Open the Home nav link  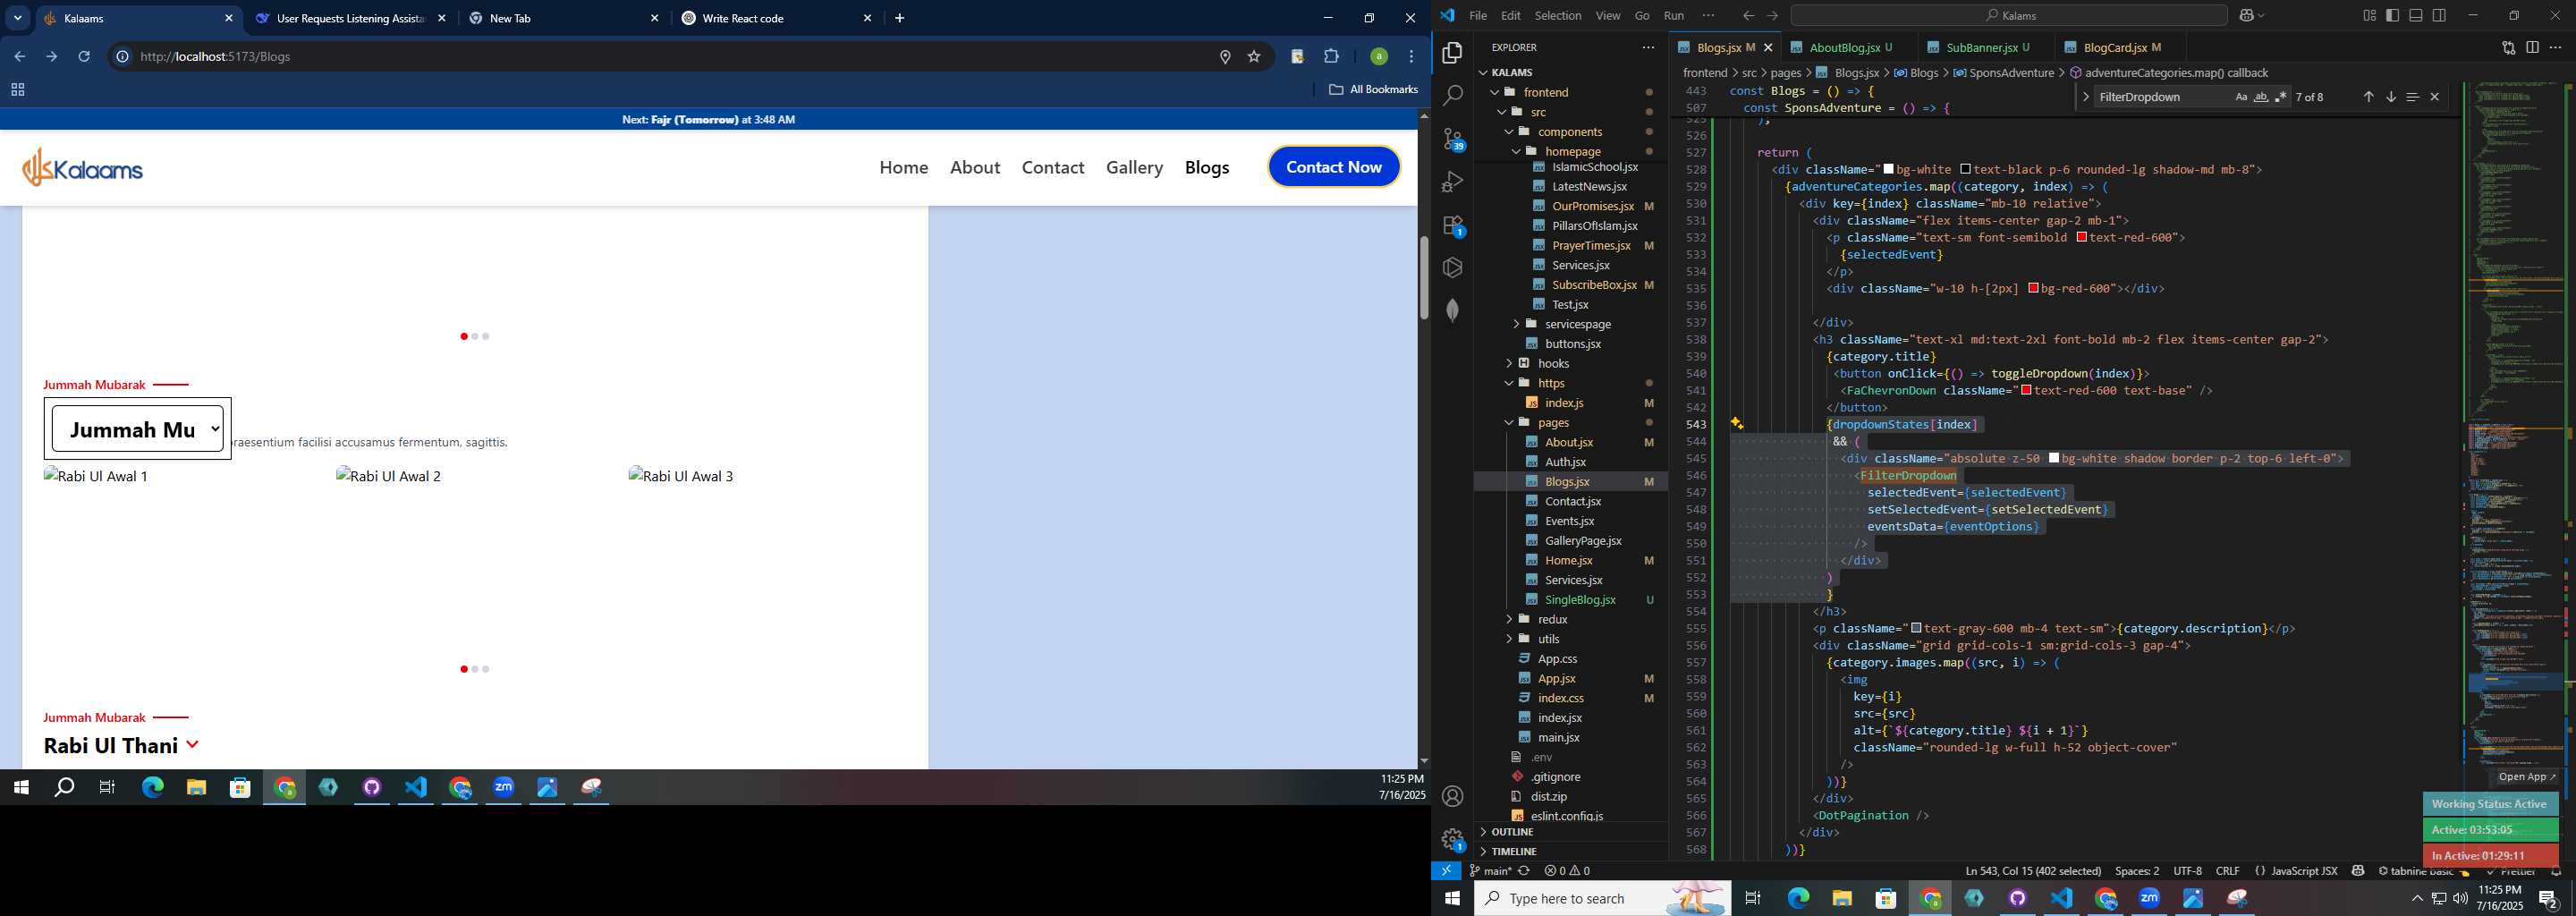[x=903, y=167]
